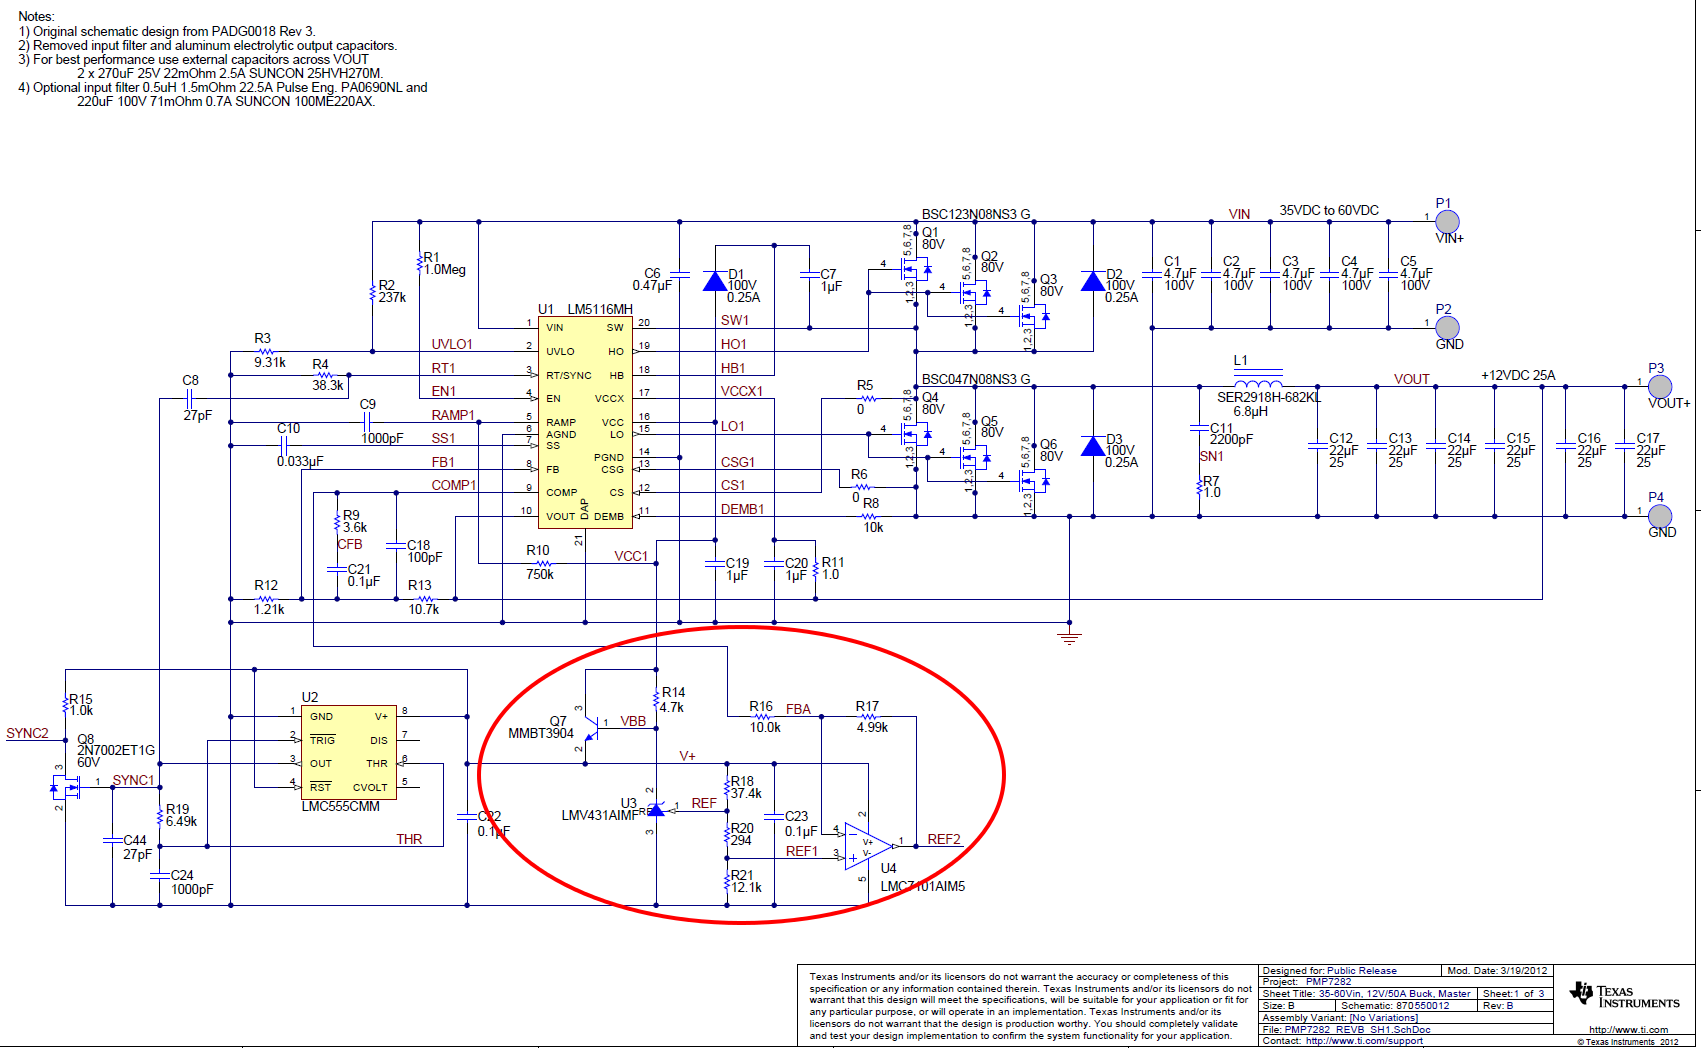Click the COMP1 net label
Screen dimensions: 1701x1048
[454, 485]
